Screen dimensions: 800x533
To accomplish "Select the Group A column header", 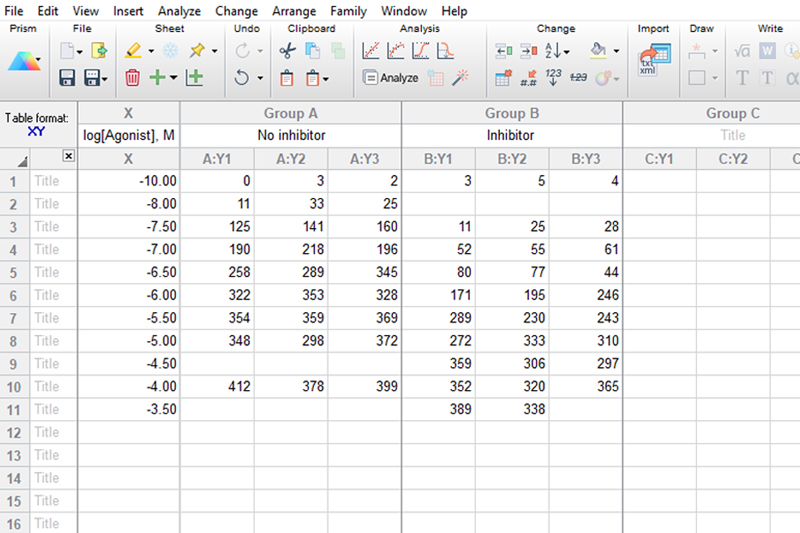I will click(290, 113).
